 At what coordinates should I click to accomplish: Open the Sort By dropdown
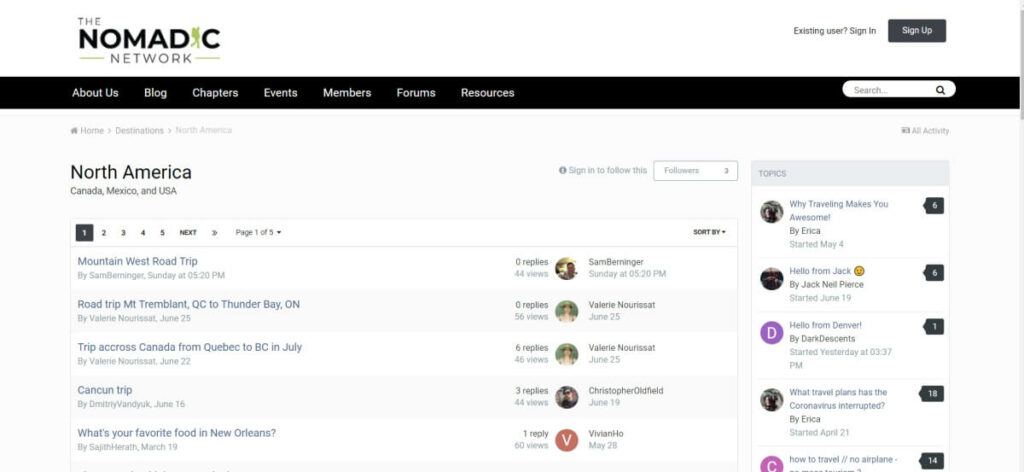click(x=709, y=232)
